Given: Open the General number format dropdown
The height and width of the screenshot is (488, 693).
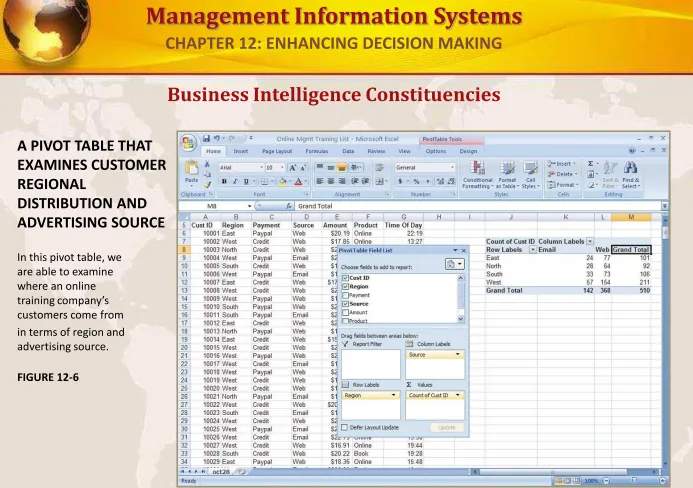Looking at the screenshot, I should click(x=425, y=168).
